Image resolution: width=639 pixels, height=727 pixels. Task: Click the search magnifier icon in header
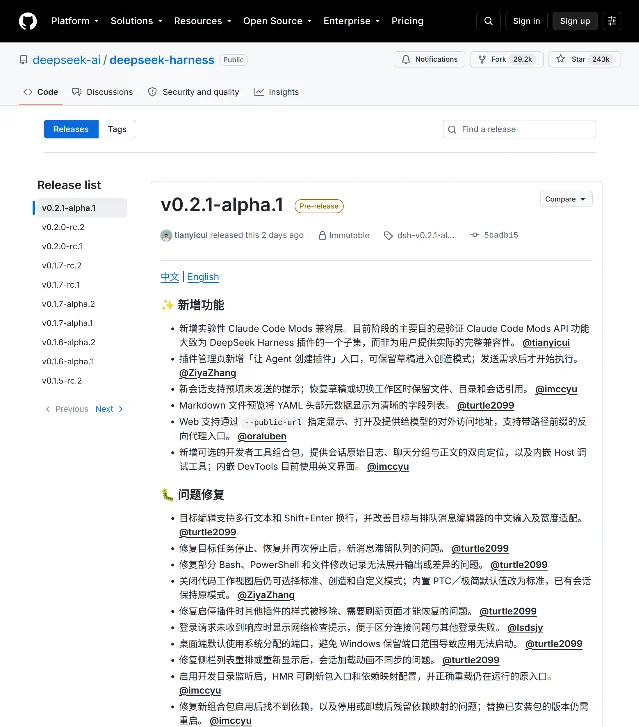coord(488,21)
